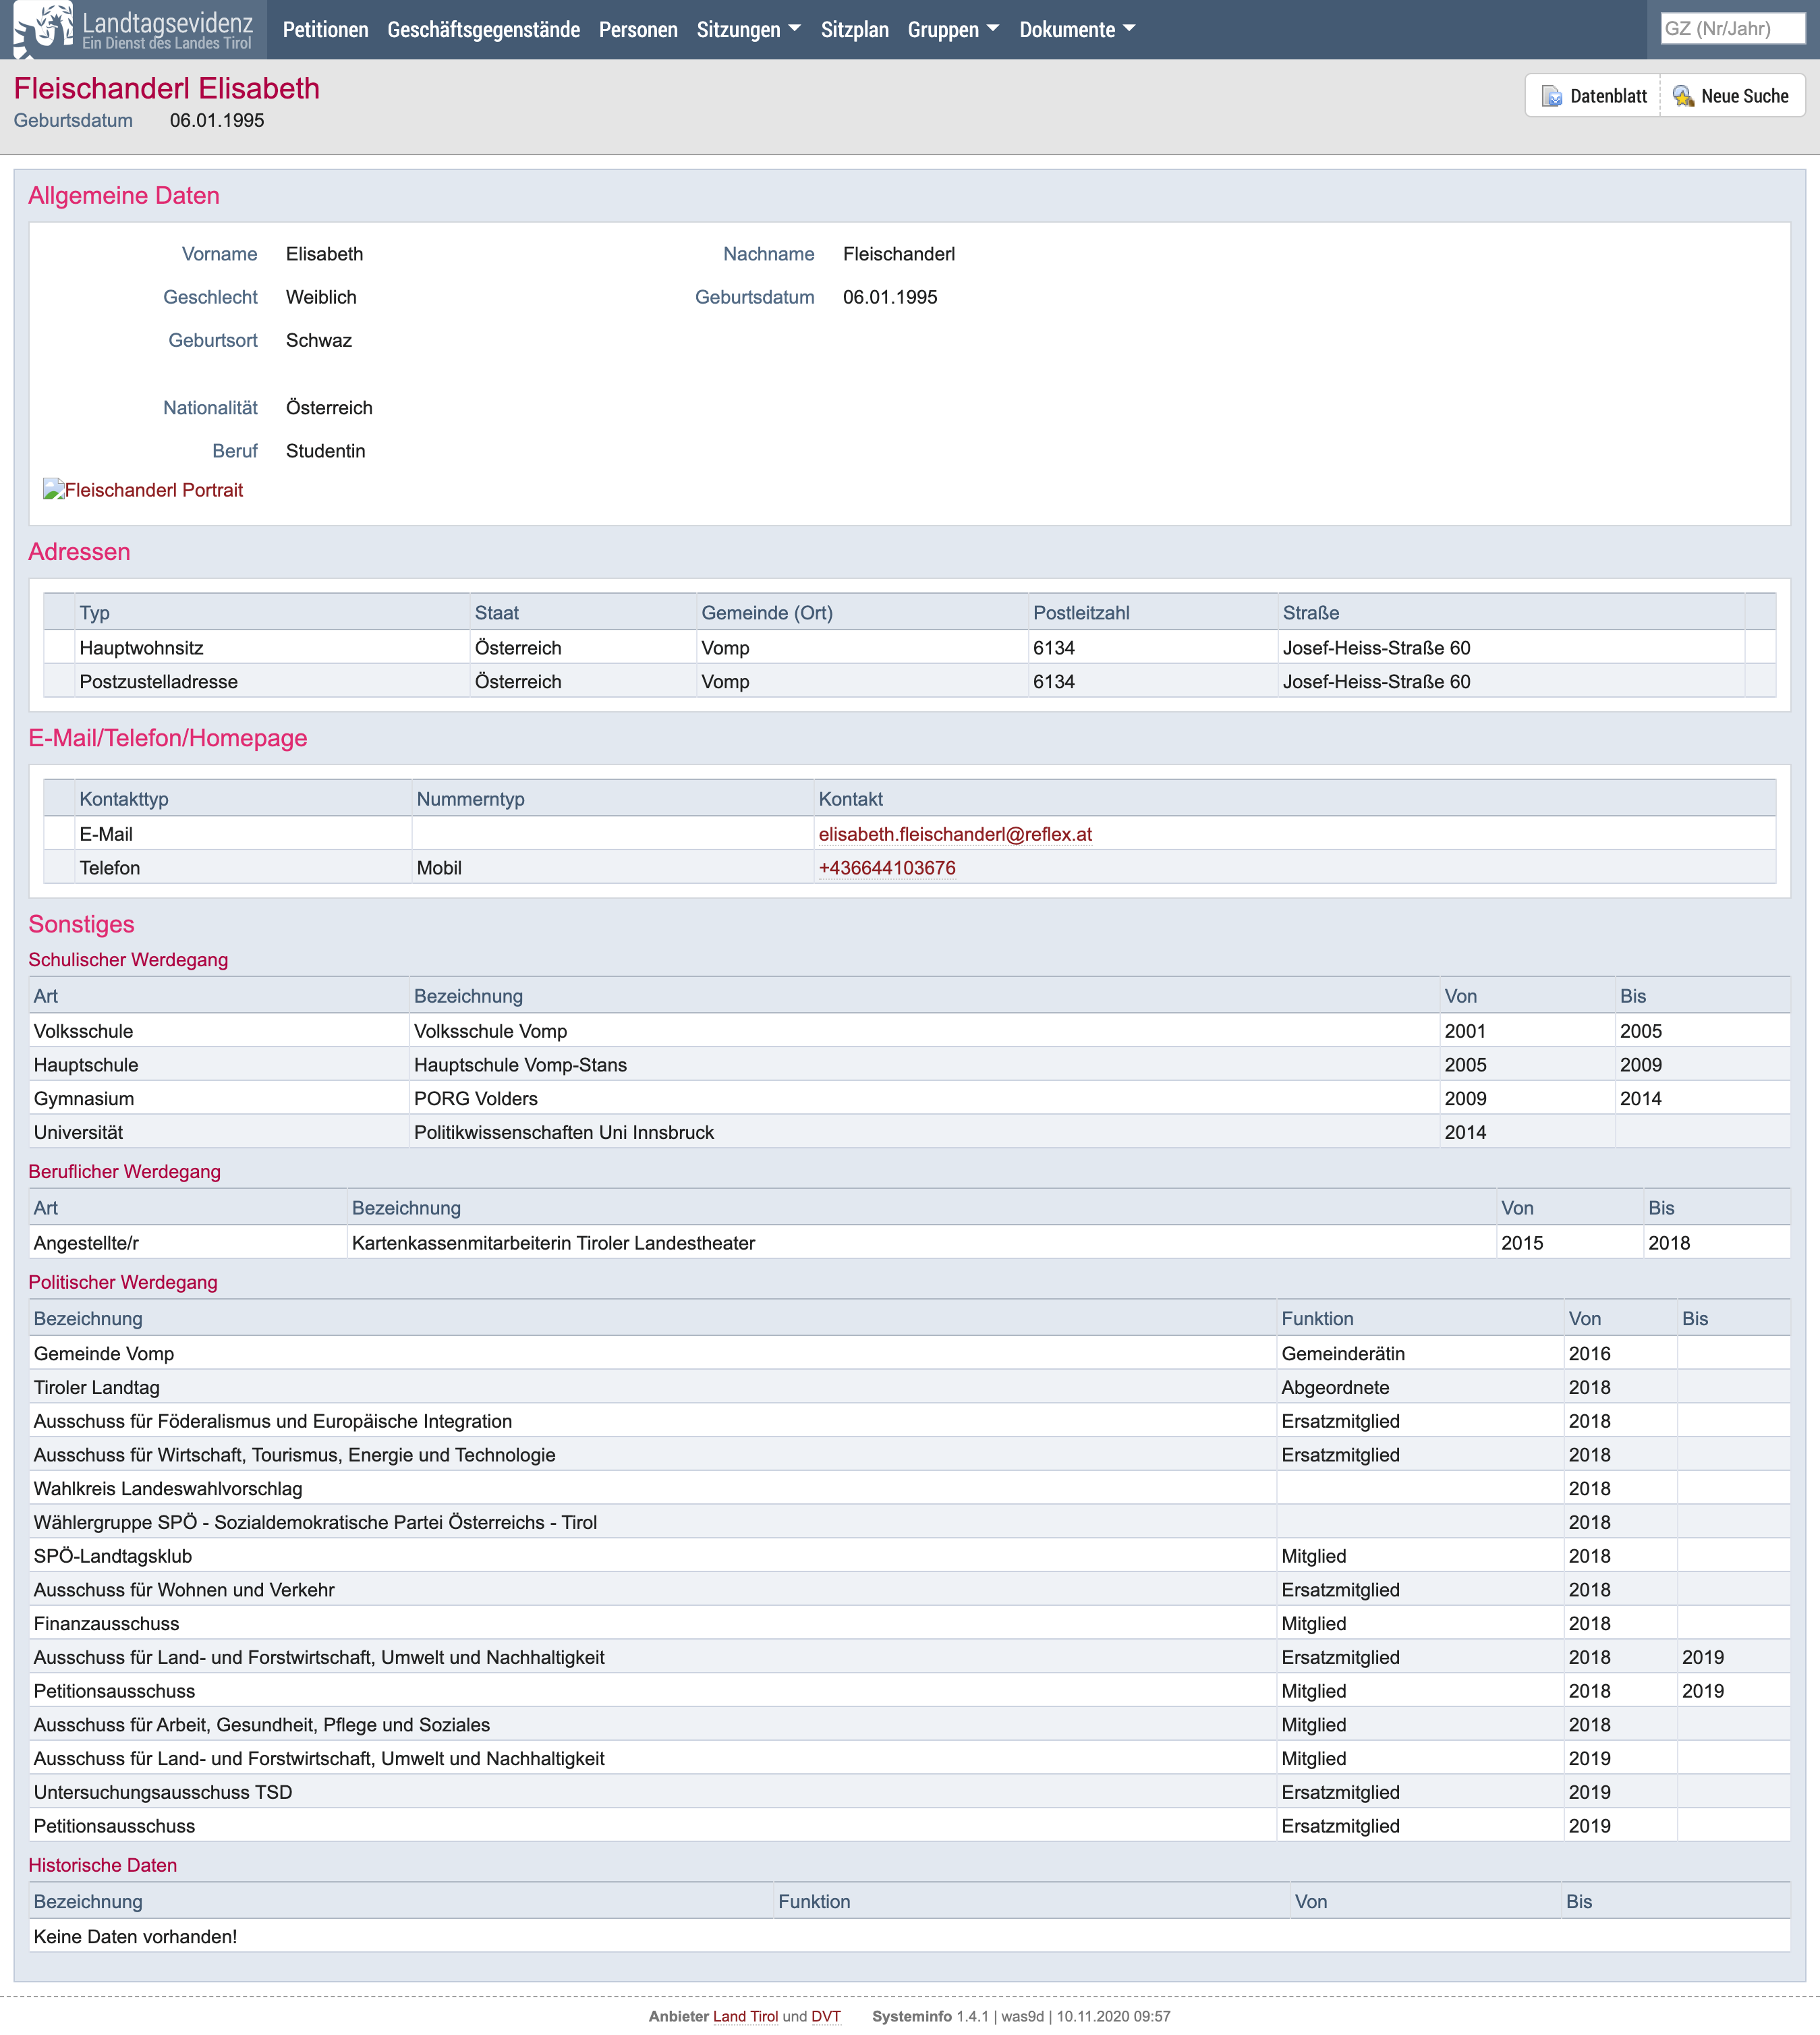
Task: Follow the Land Tirol footer link
Action: pyautogui.click(x=745, y=2016)
